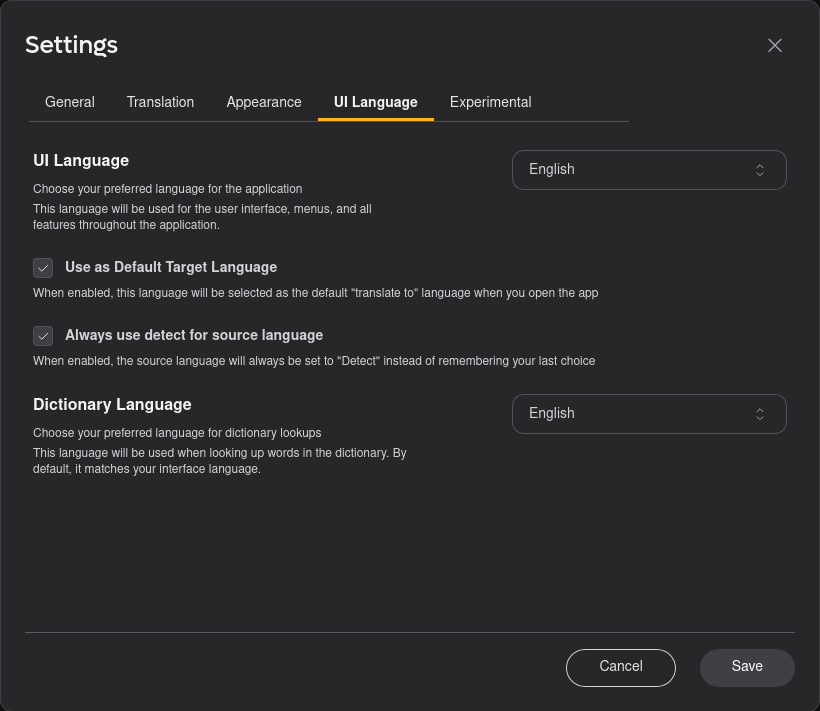Viewport: 820px width, 711px height.
Task: Click the 'Always use detect for source language' label
Action: click(194, 335)
